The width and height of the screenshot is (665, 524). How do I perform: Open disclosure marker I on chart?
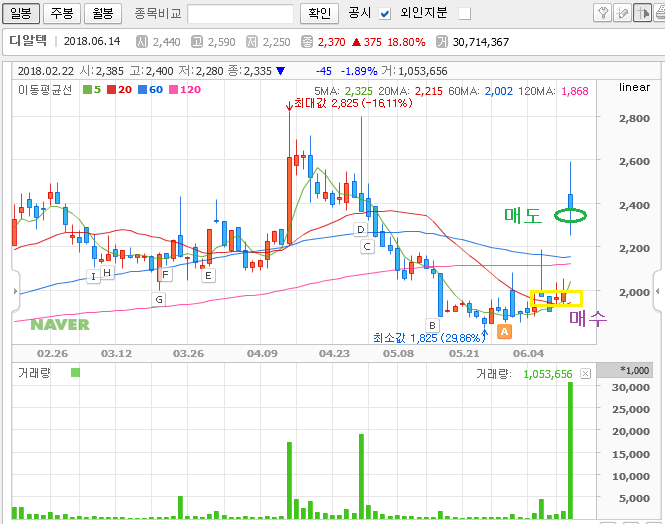(93, 277)
